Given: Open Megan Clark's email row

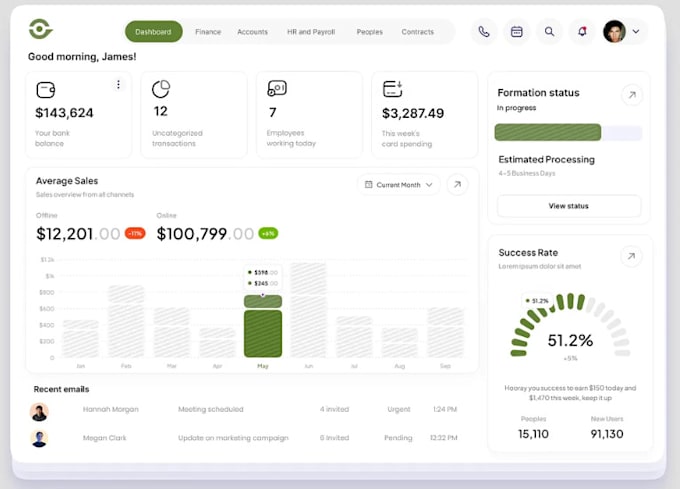Looking at the screenshot, I should 244,438.
